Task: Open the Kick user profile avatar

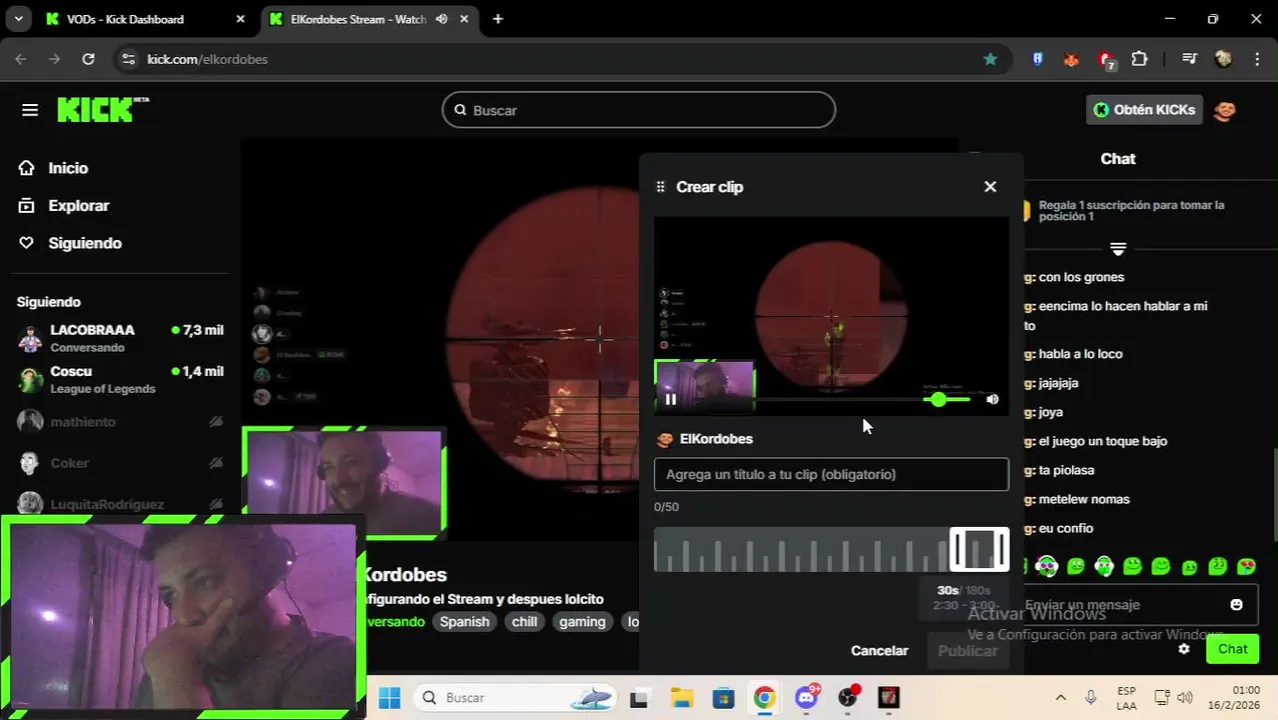Action: pos(1225,110)
